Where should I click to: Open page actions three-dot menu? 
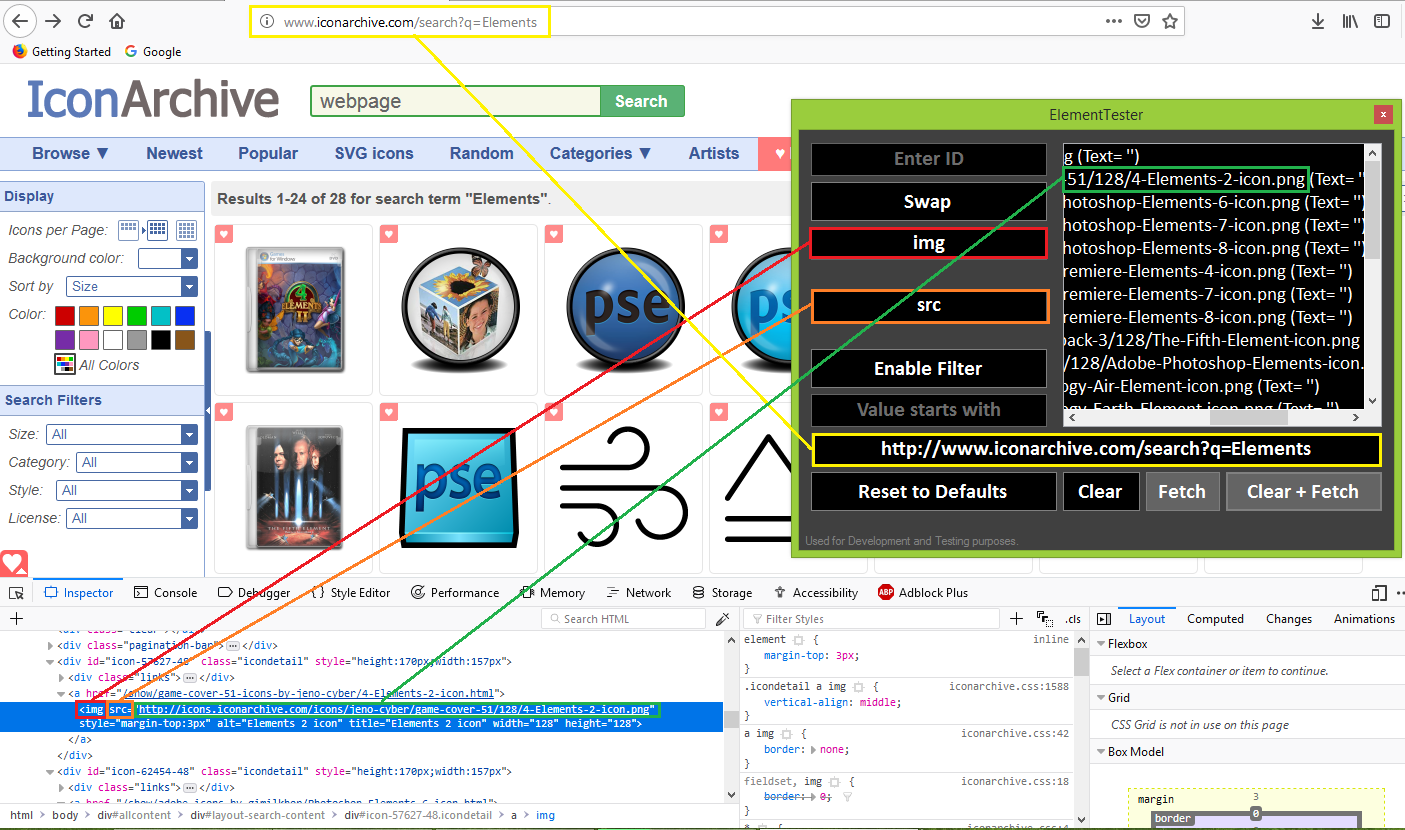[1114, 21]
